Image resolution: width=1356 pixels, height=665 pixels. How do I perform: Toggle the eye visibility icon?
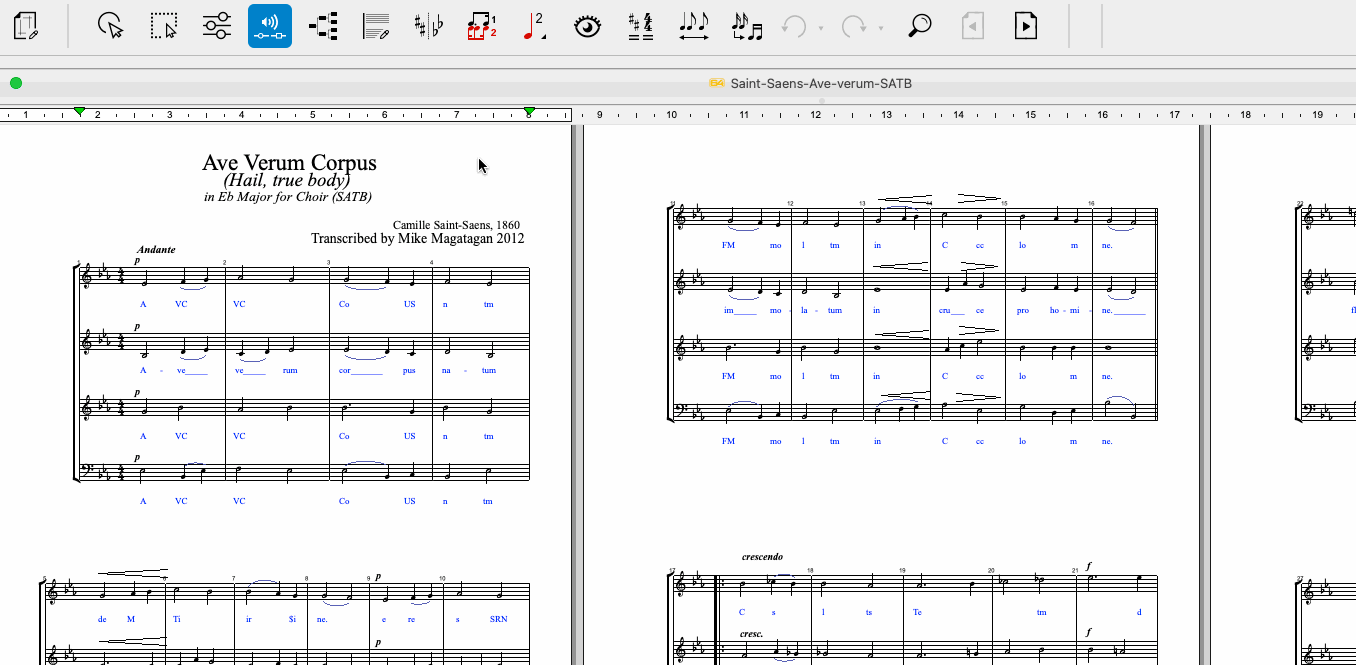[587, 26]
